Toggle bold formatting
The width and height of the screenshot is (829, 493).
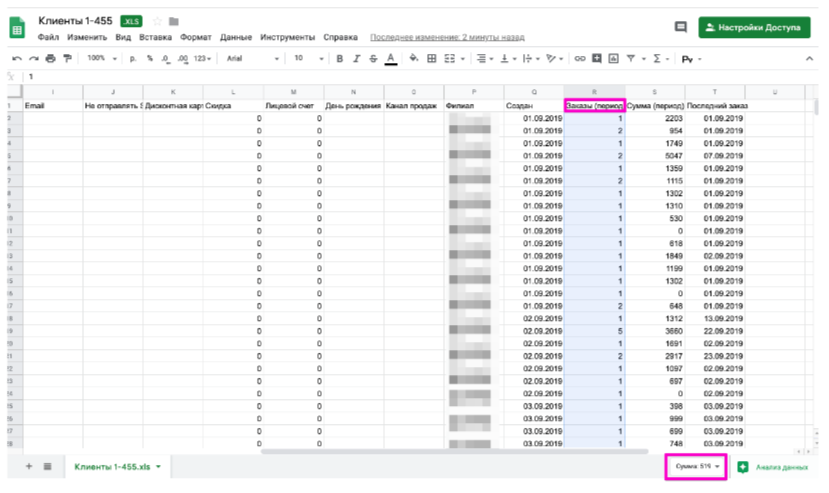click(340, 59)
